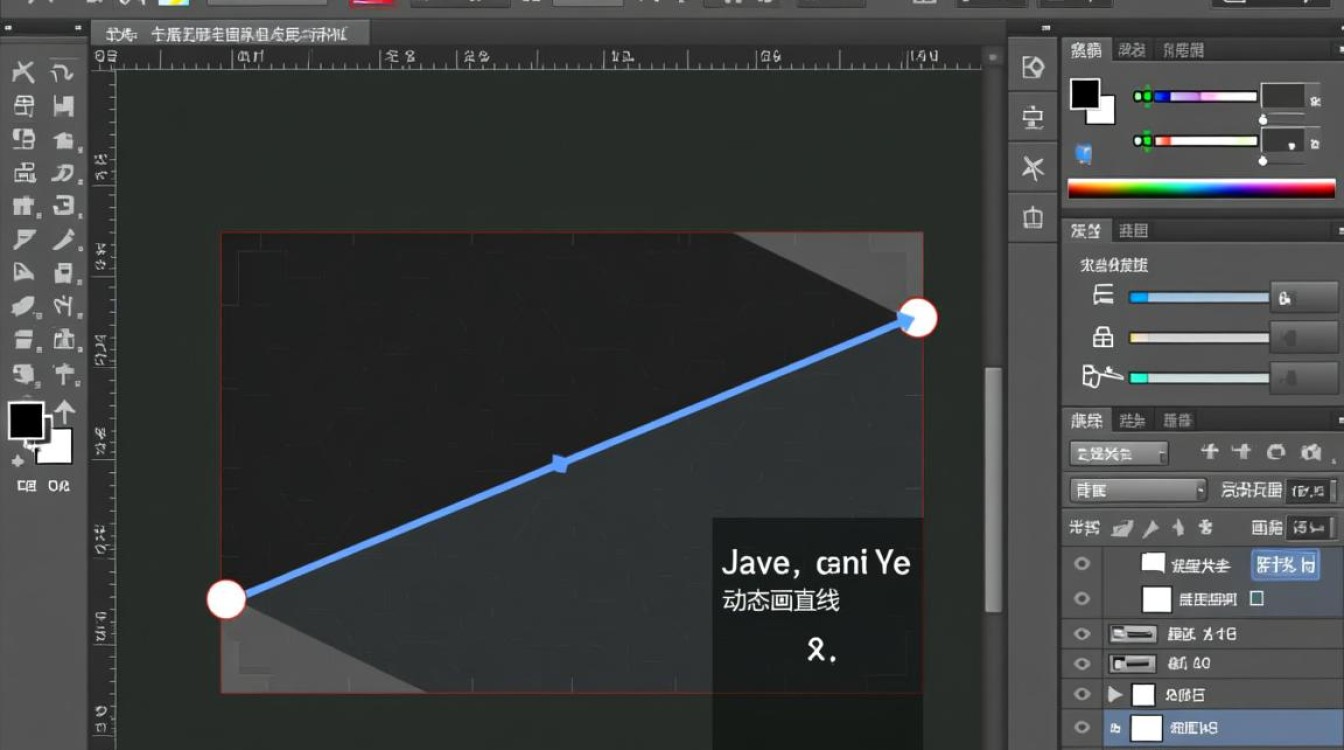Toggle visibility of the bottom highlighted layer
This screenshot has width=1344, height=750.
[x=1081, y=728]
